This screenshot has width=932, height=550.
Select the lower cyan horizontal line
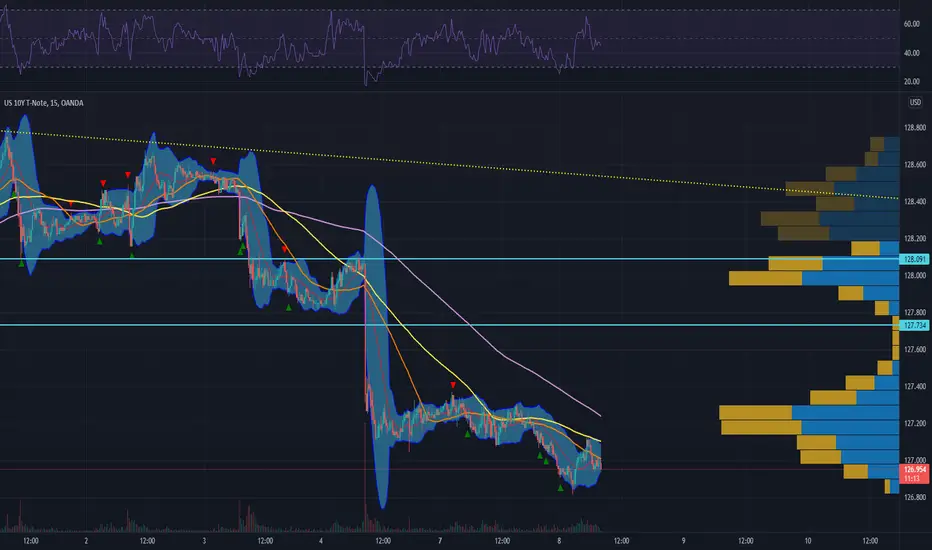tap(449, 325)
